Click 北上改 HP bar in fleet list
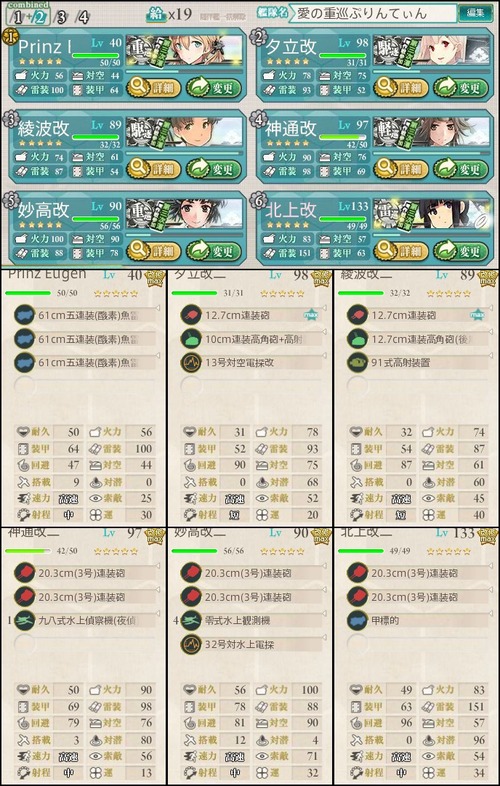The width and height of the screenshot is (500, 786). (344, 219)
